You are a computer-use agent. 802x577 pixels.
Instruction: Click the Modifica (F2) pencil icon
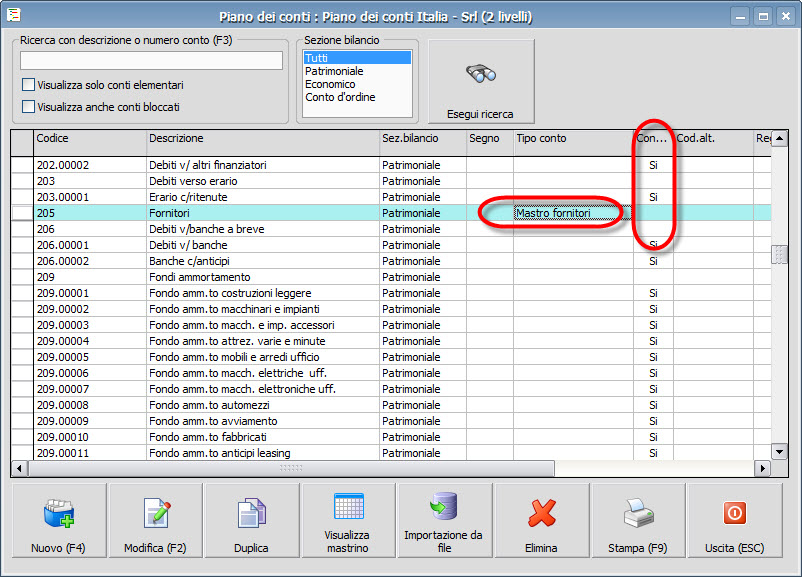[157, 513]
